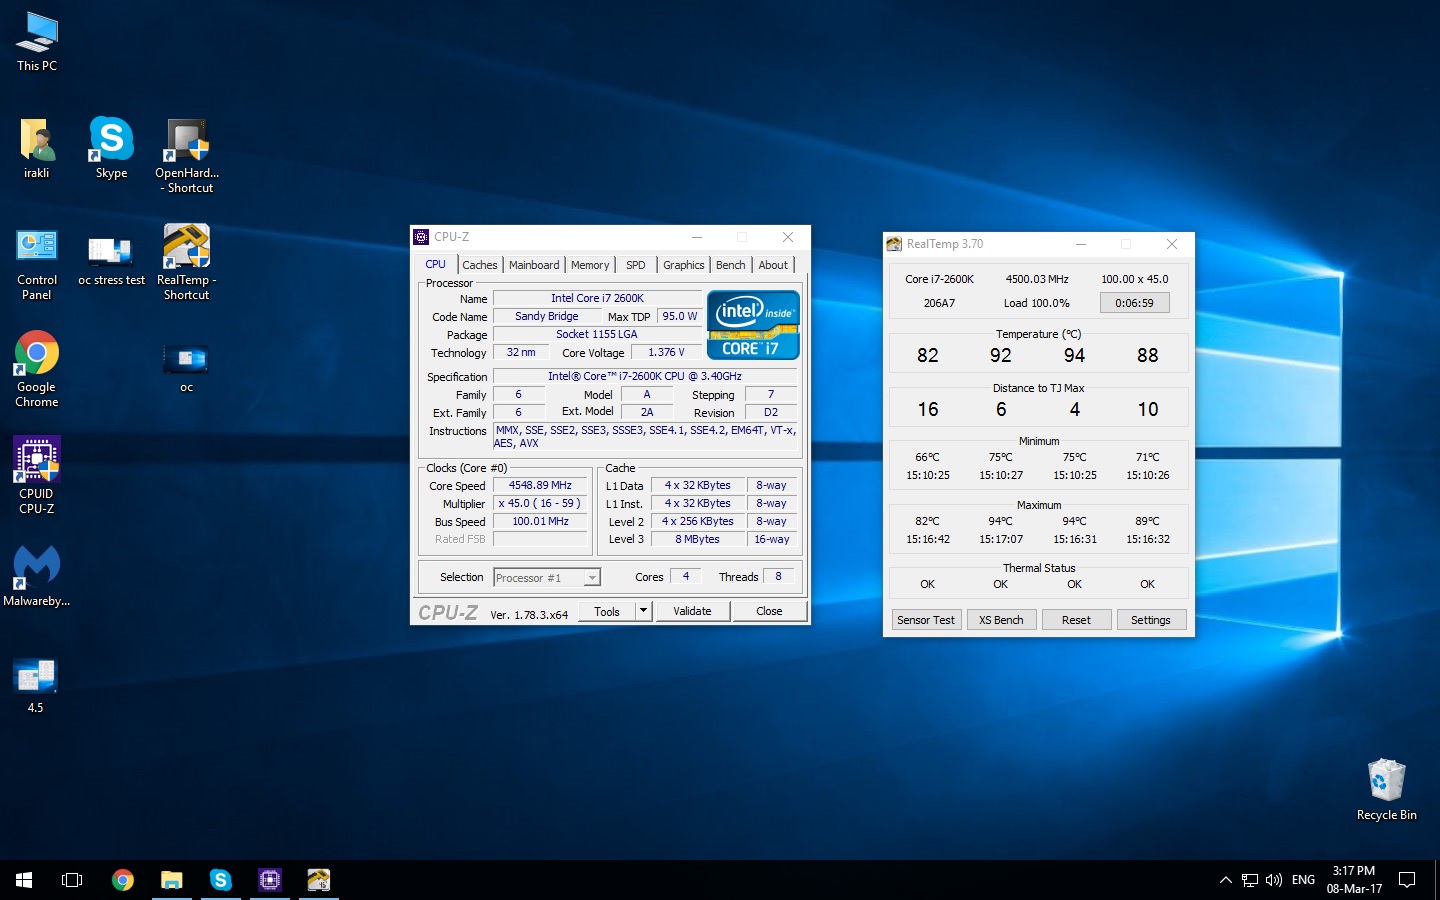Expand the Processor #1 selection dropdown
This screenshot has width=1440, height=900.
click(x=592, y=578)
